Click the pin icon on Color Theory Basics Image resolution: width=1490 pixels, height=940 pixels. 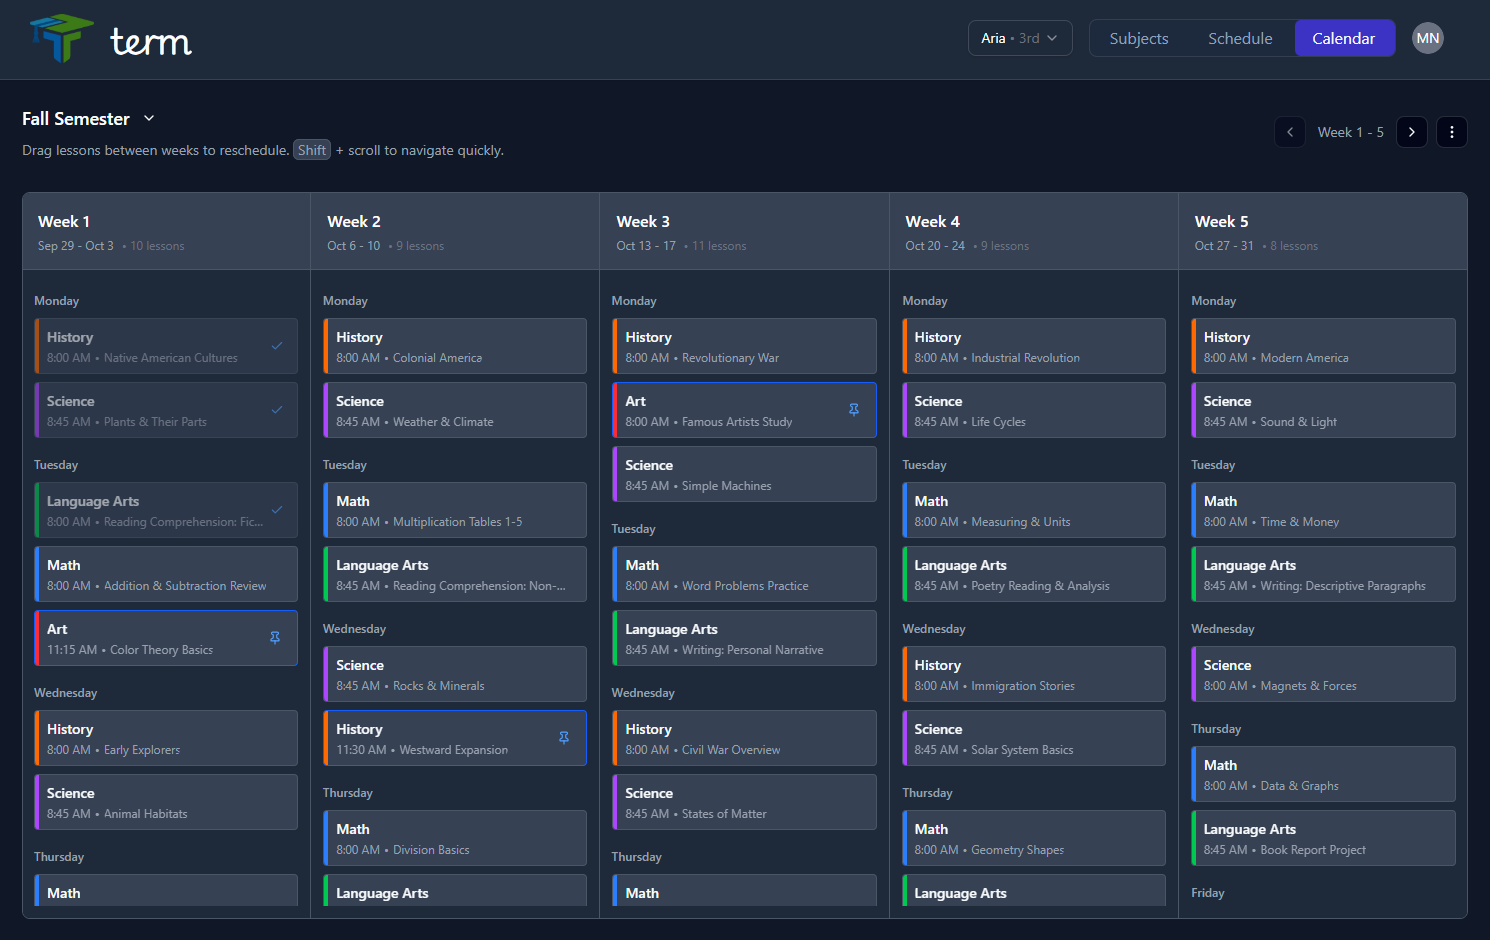(275, 638)
